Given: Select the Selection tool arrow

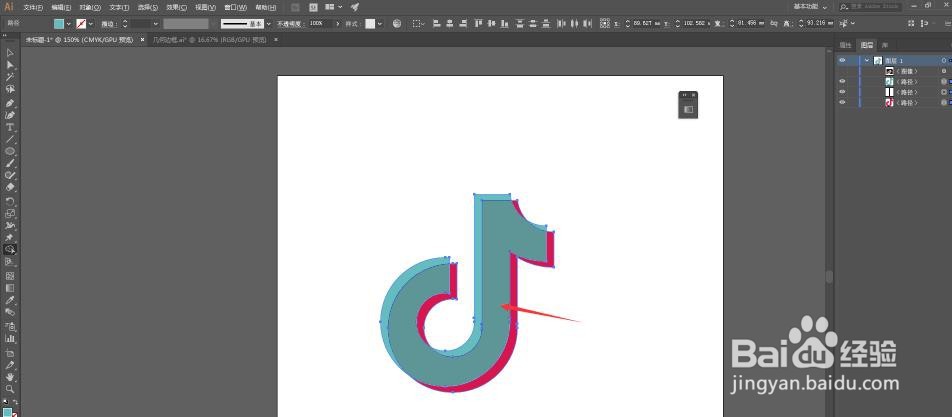Looking at the screenshot, I should [x=10, y=53].
